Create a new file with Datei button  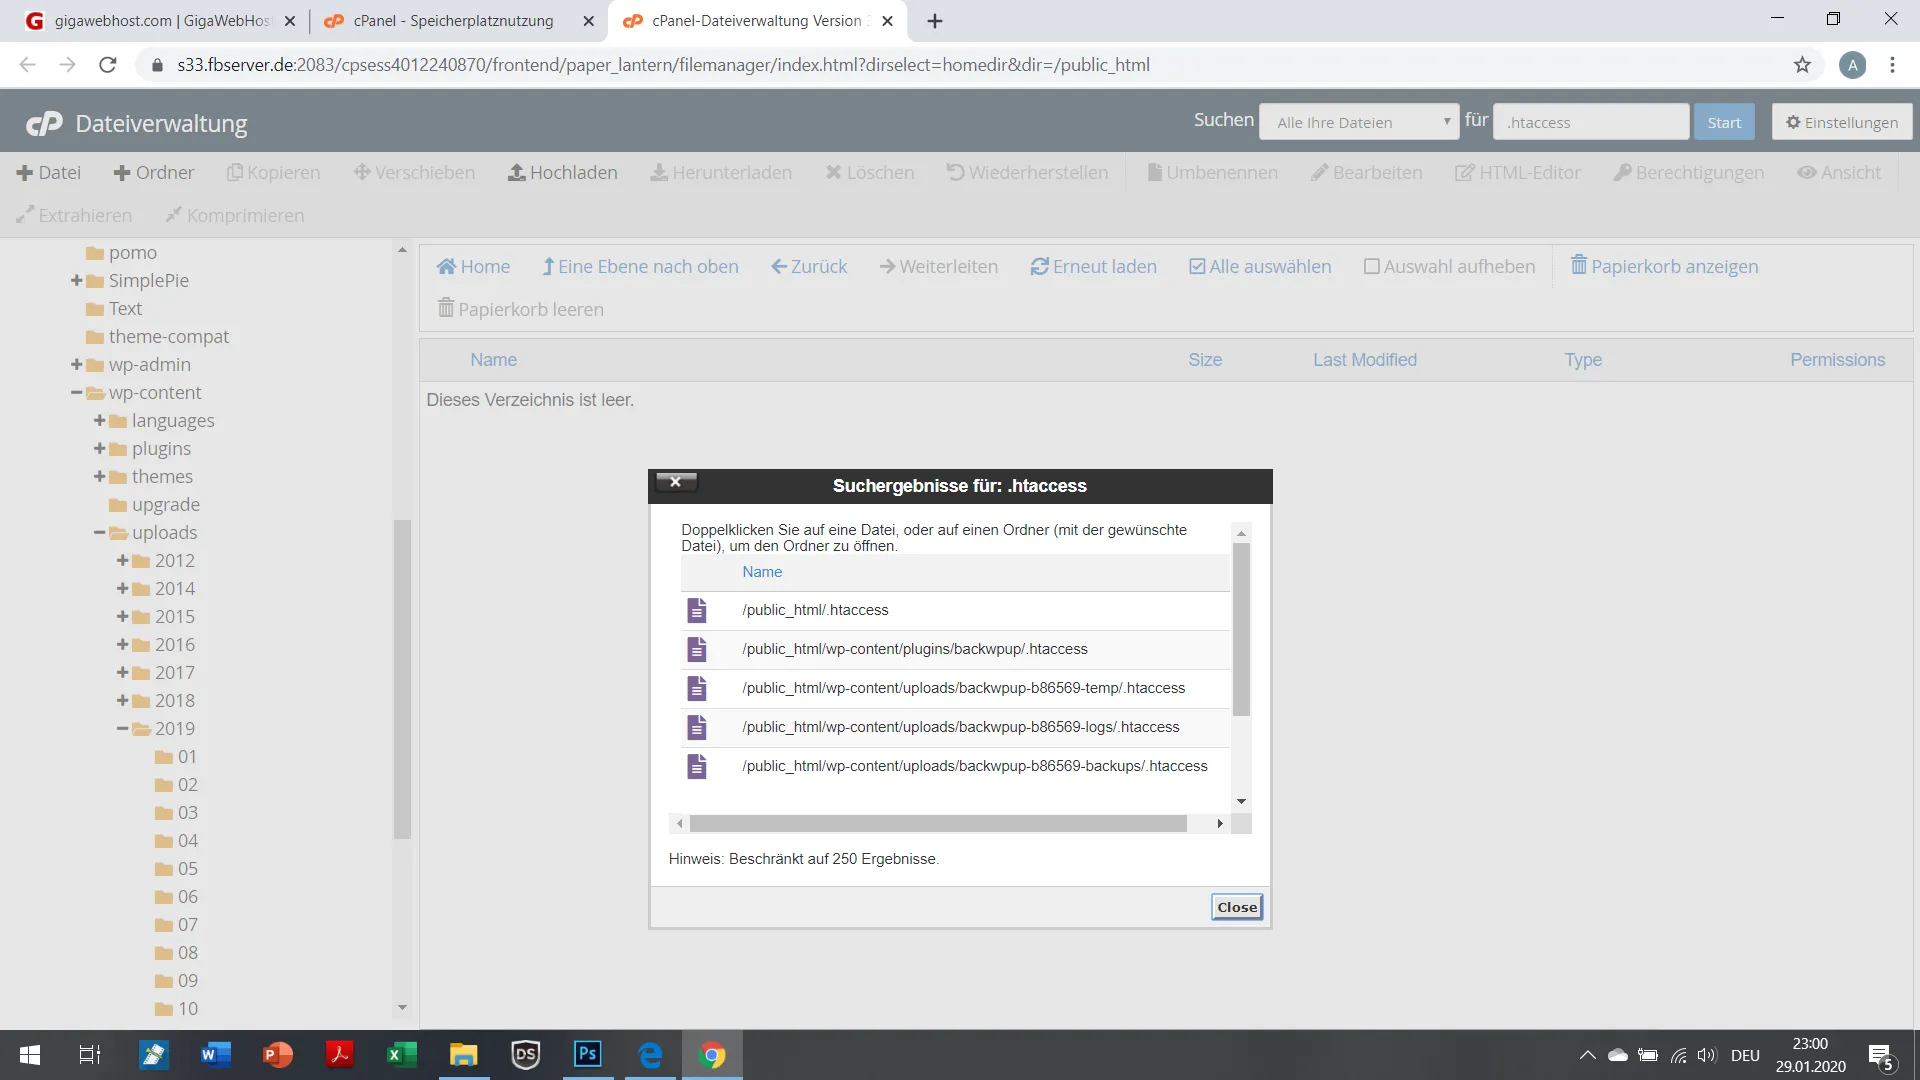tap(48, 172)
